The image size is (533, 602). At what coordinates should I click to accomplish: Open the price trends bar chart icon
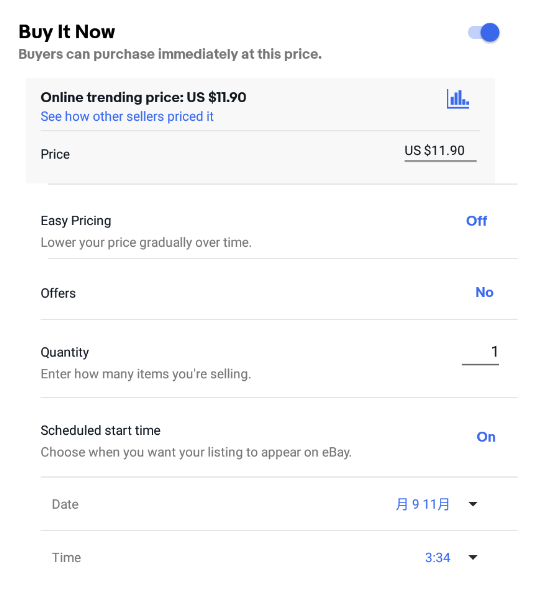click(x=458, y=99)
